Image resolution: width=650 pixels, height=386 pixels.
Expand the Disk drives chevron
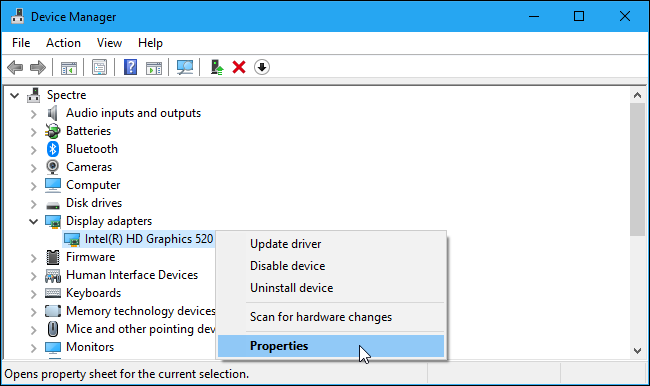pos(34,204)
